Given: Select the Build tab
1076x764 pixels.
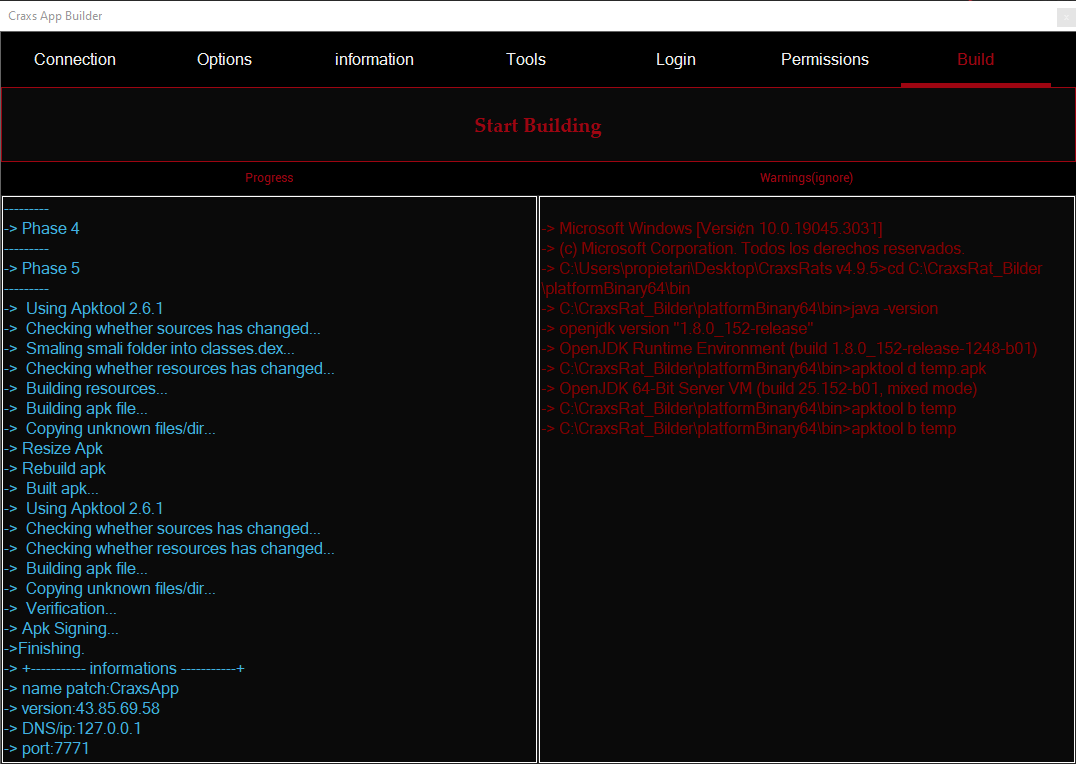Looking at the screenshot, I should [x=975, y=60].
